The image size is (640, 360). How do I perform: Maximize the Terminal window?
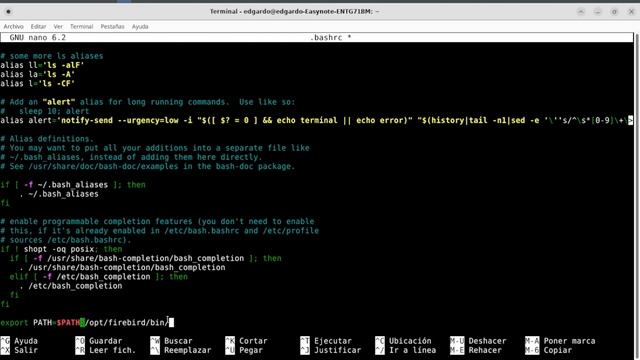[614, 11]
